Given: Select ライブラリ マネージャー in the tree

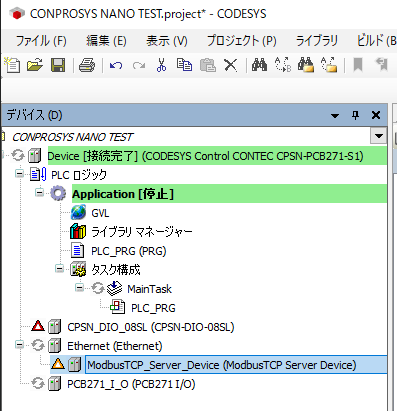Looking at the screenshot, I should [x=142, y=232].
